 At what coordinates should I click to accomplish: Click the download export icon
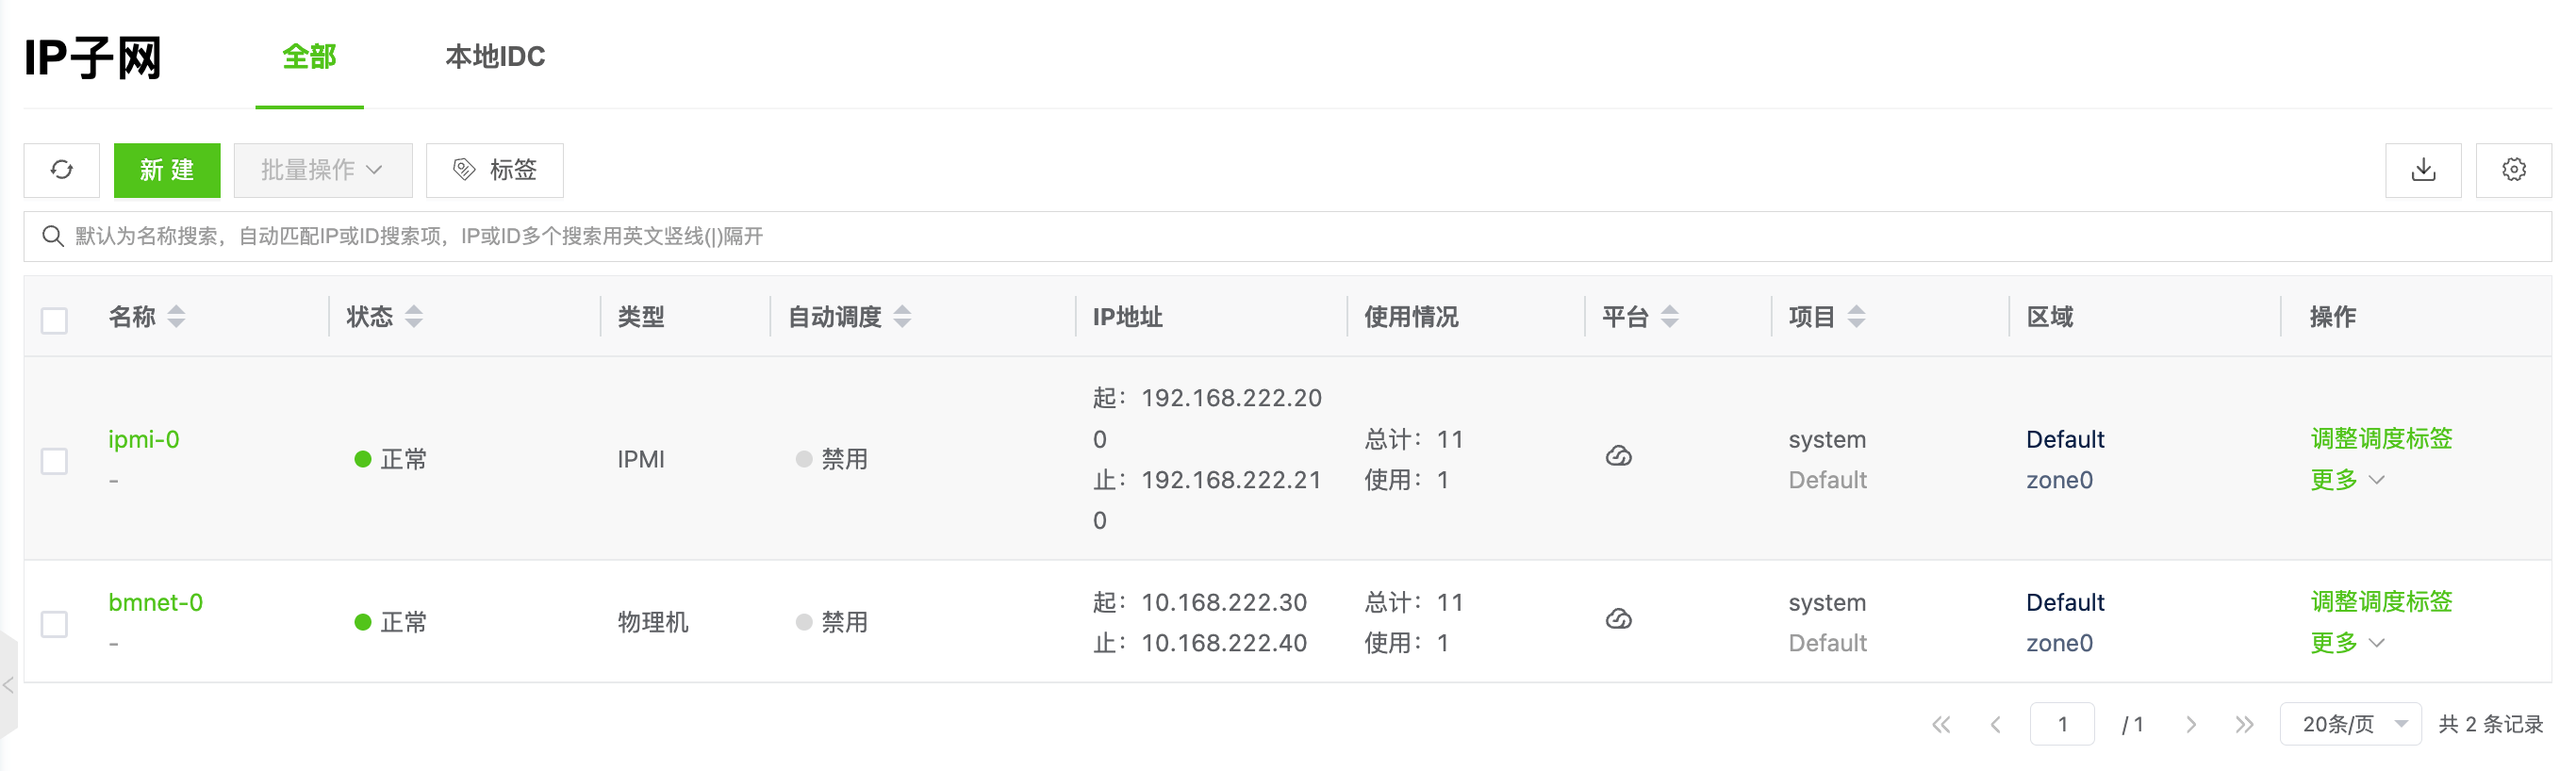[2422, 170]
